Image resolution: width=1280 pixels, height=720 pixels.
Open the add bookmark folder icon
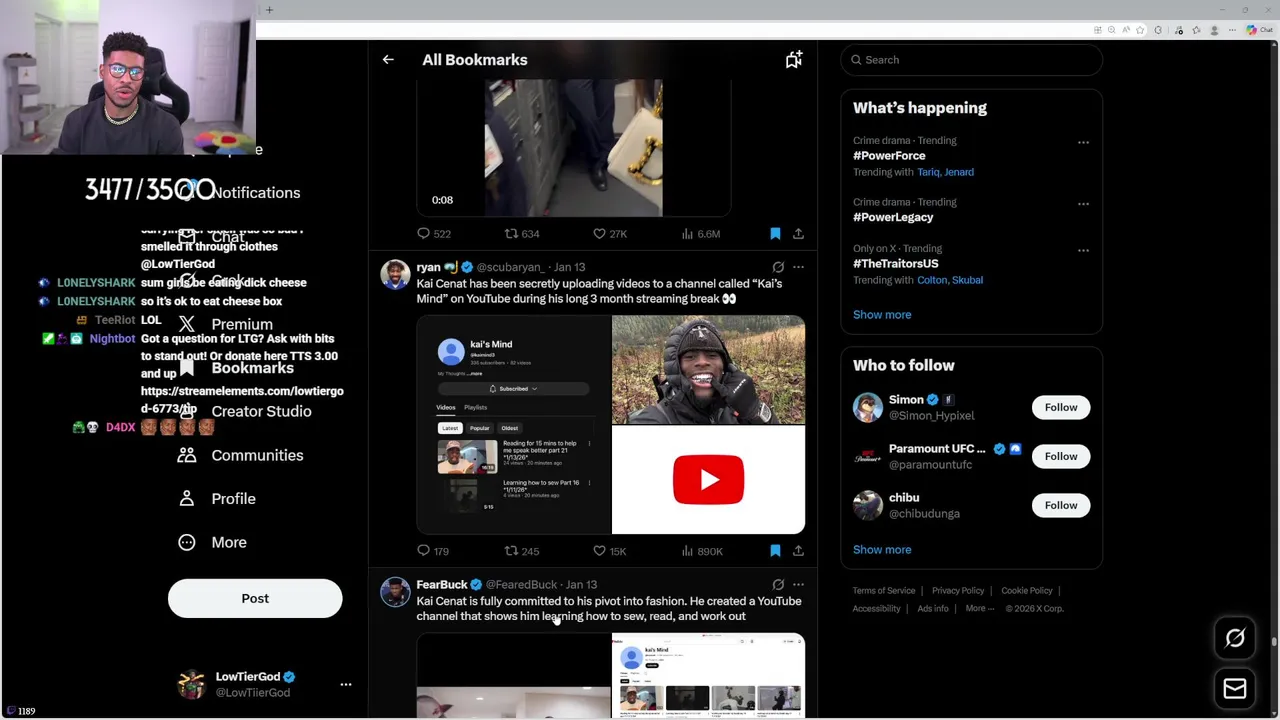click(793, 60)
